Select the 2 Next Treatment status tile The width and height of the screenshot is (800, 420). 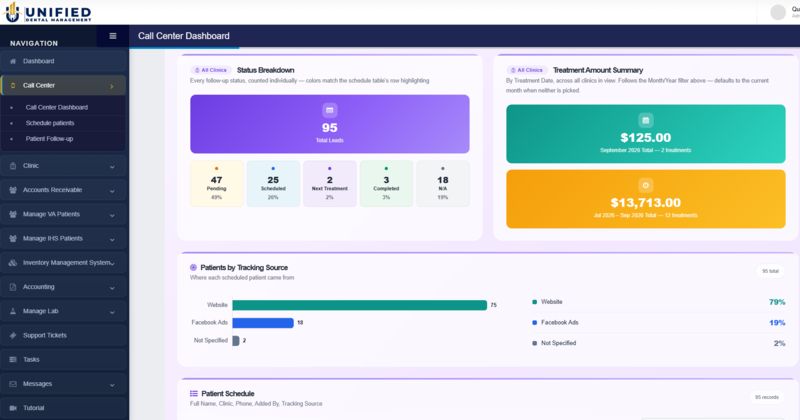coord(330,184)
